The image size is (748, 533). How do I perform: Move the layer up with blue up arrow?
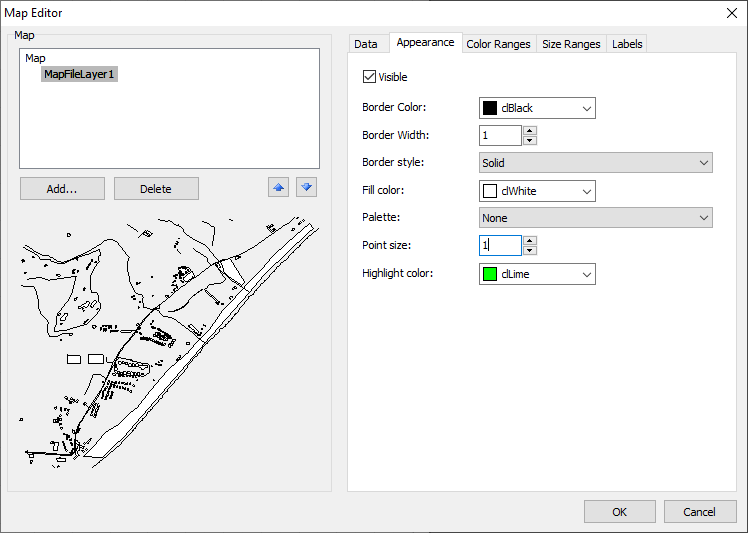[x=279, y=188]
